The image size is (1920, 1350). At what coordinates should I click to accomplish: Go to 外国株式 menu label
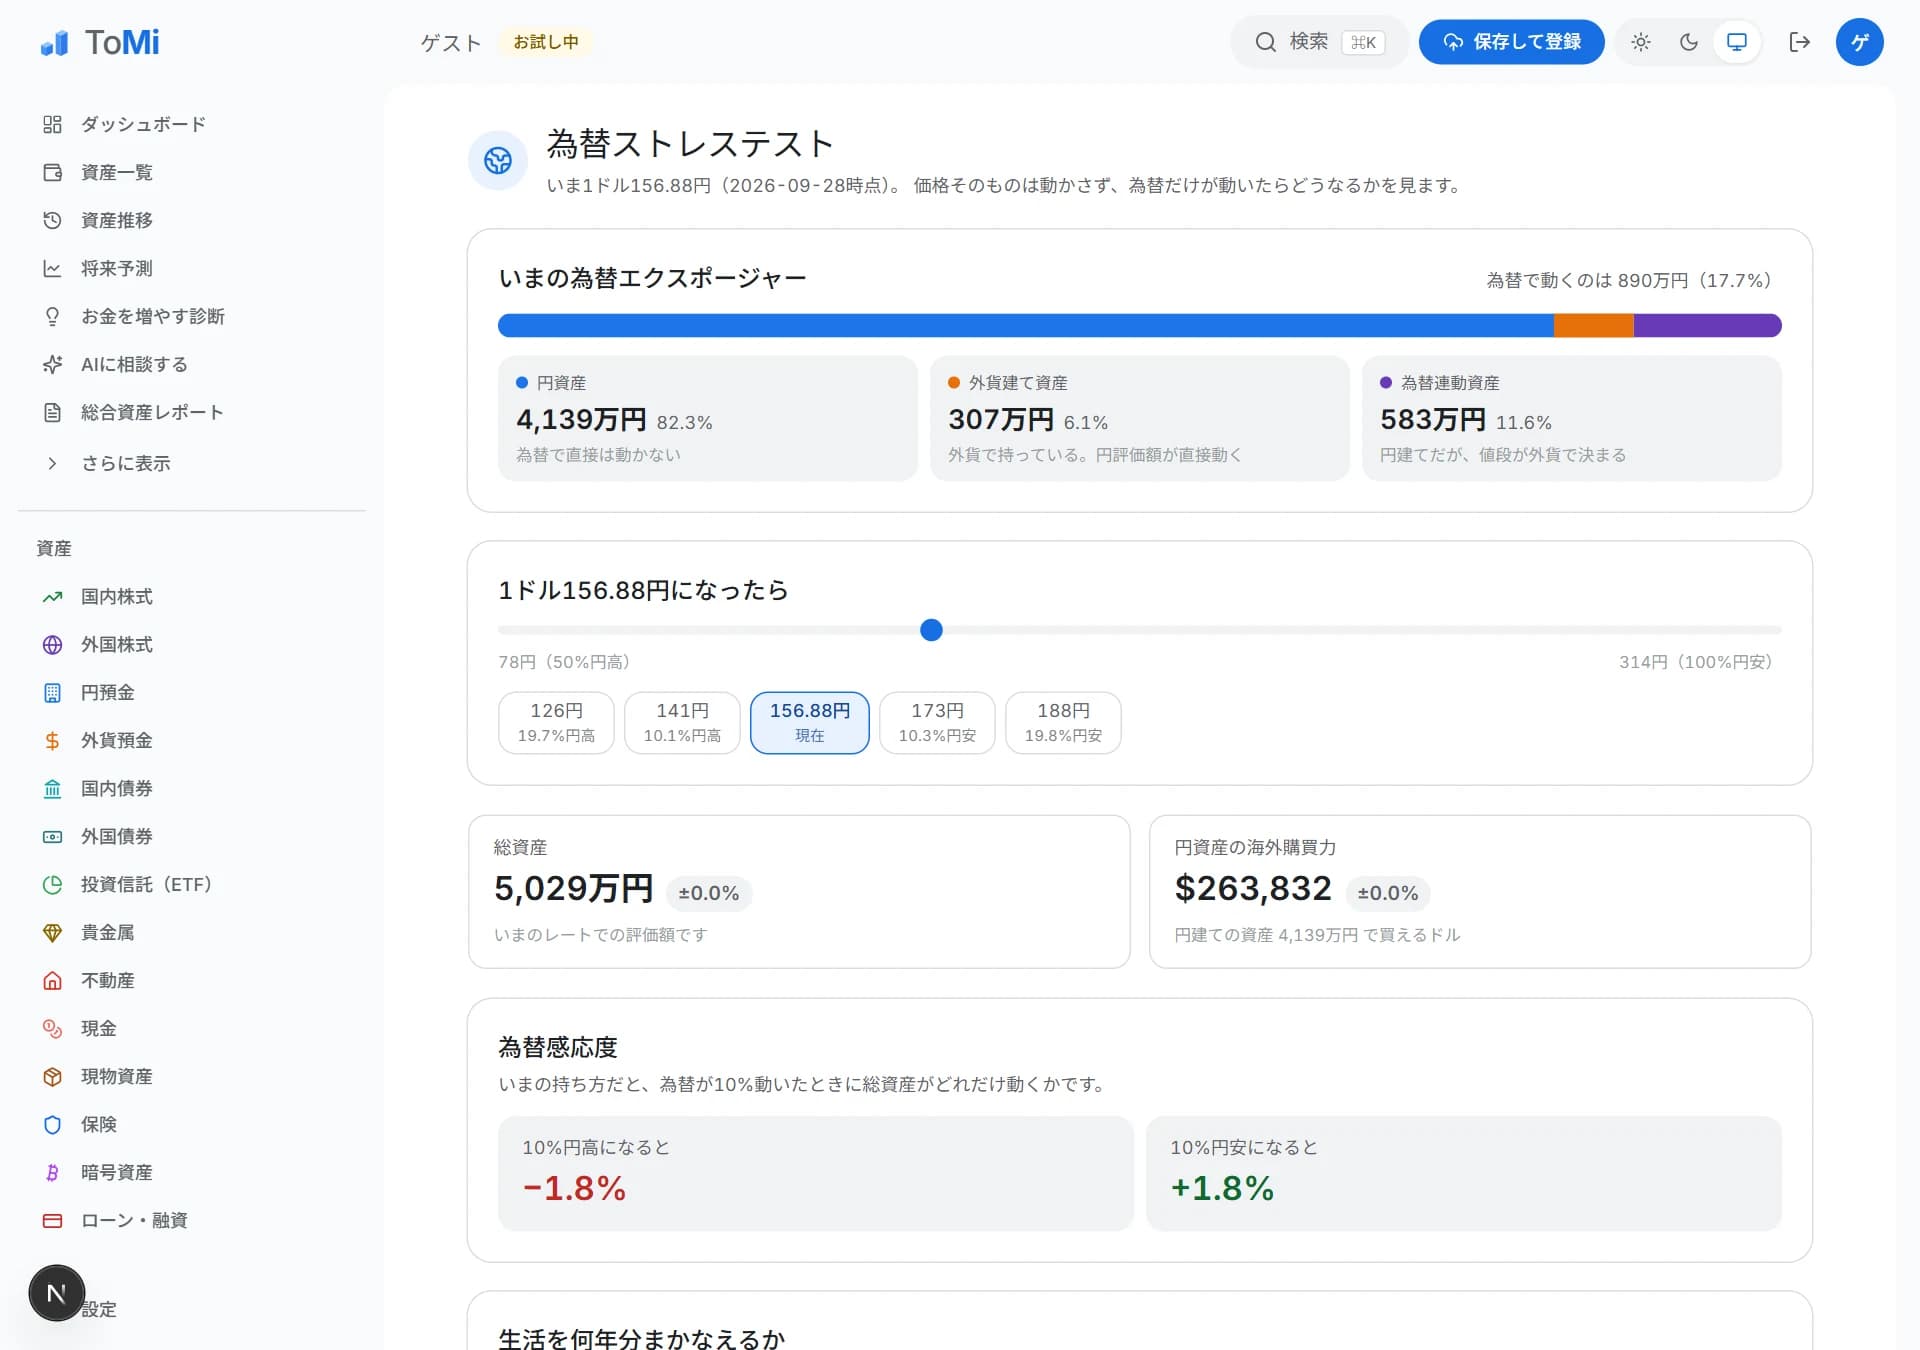coord(117,644)
